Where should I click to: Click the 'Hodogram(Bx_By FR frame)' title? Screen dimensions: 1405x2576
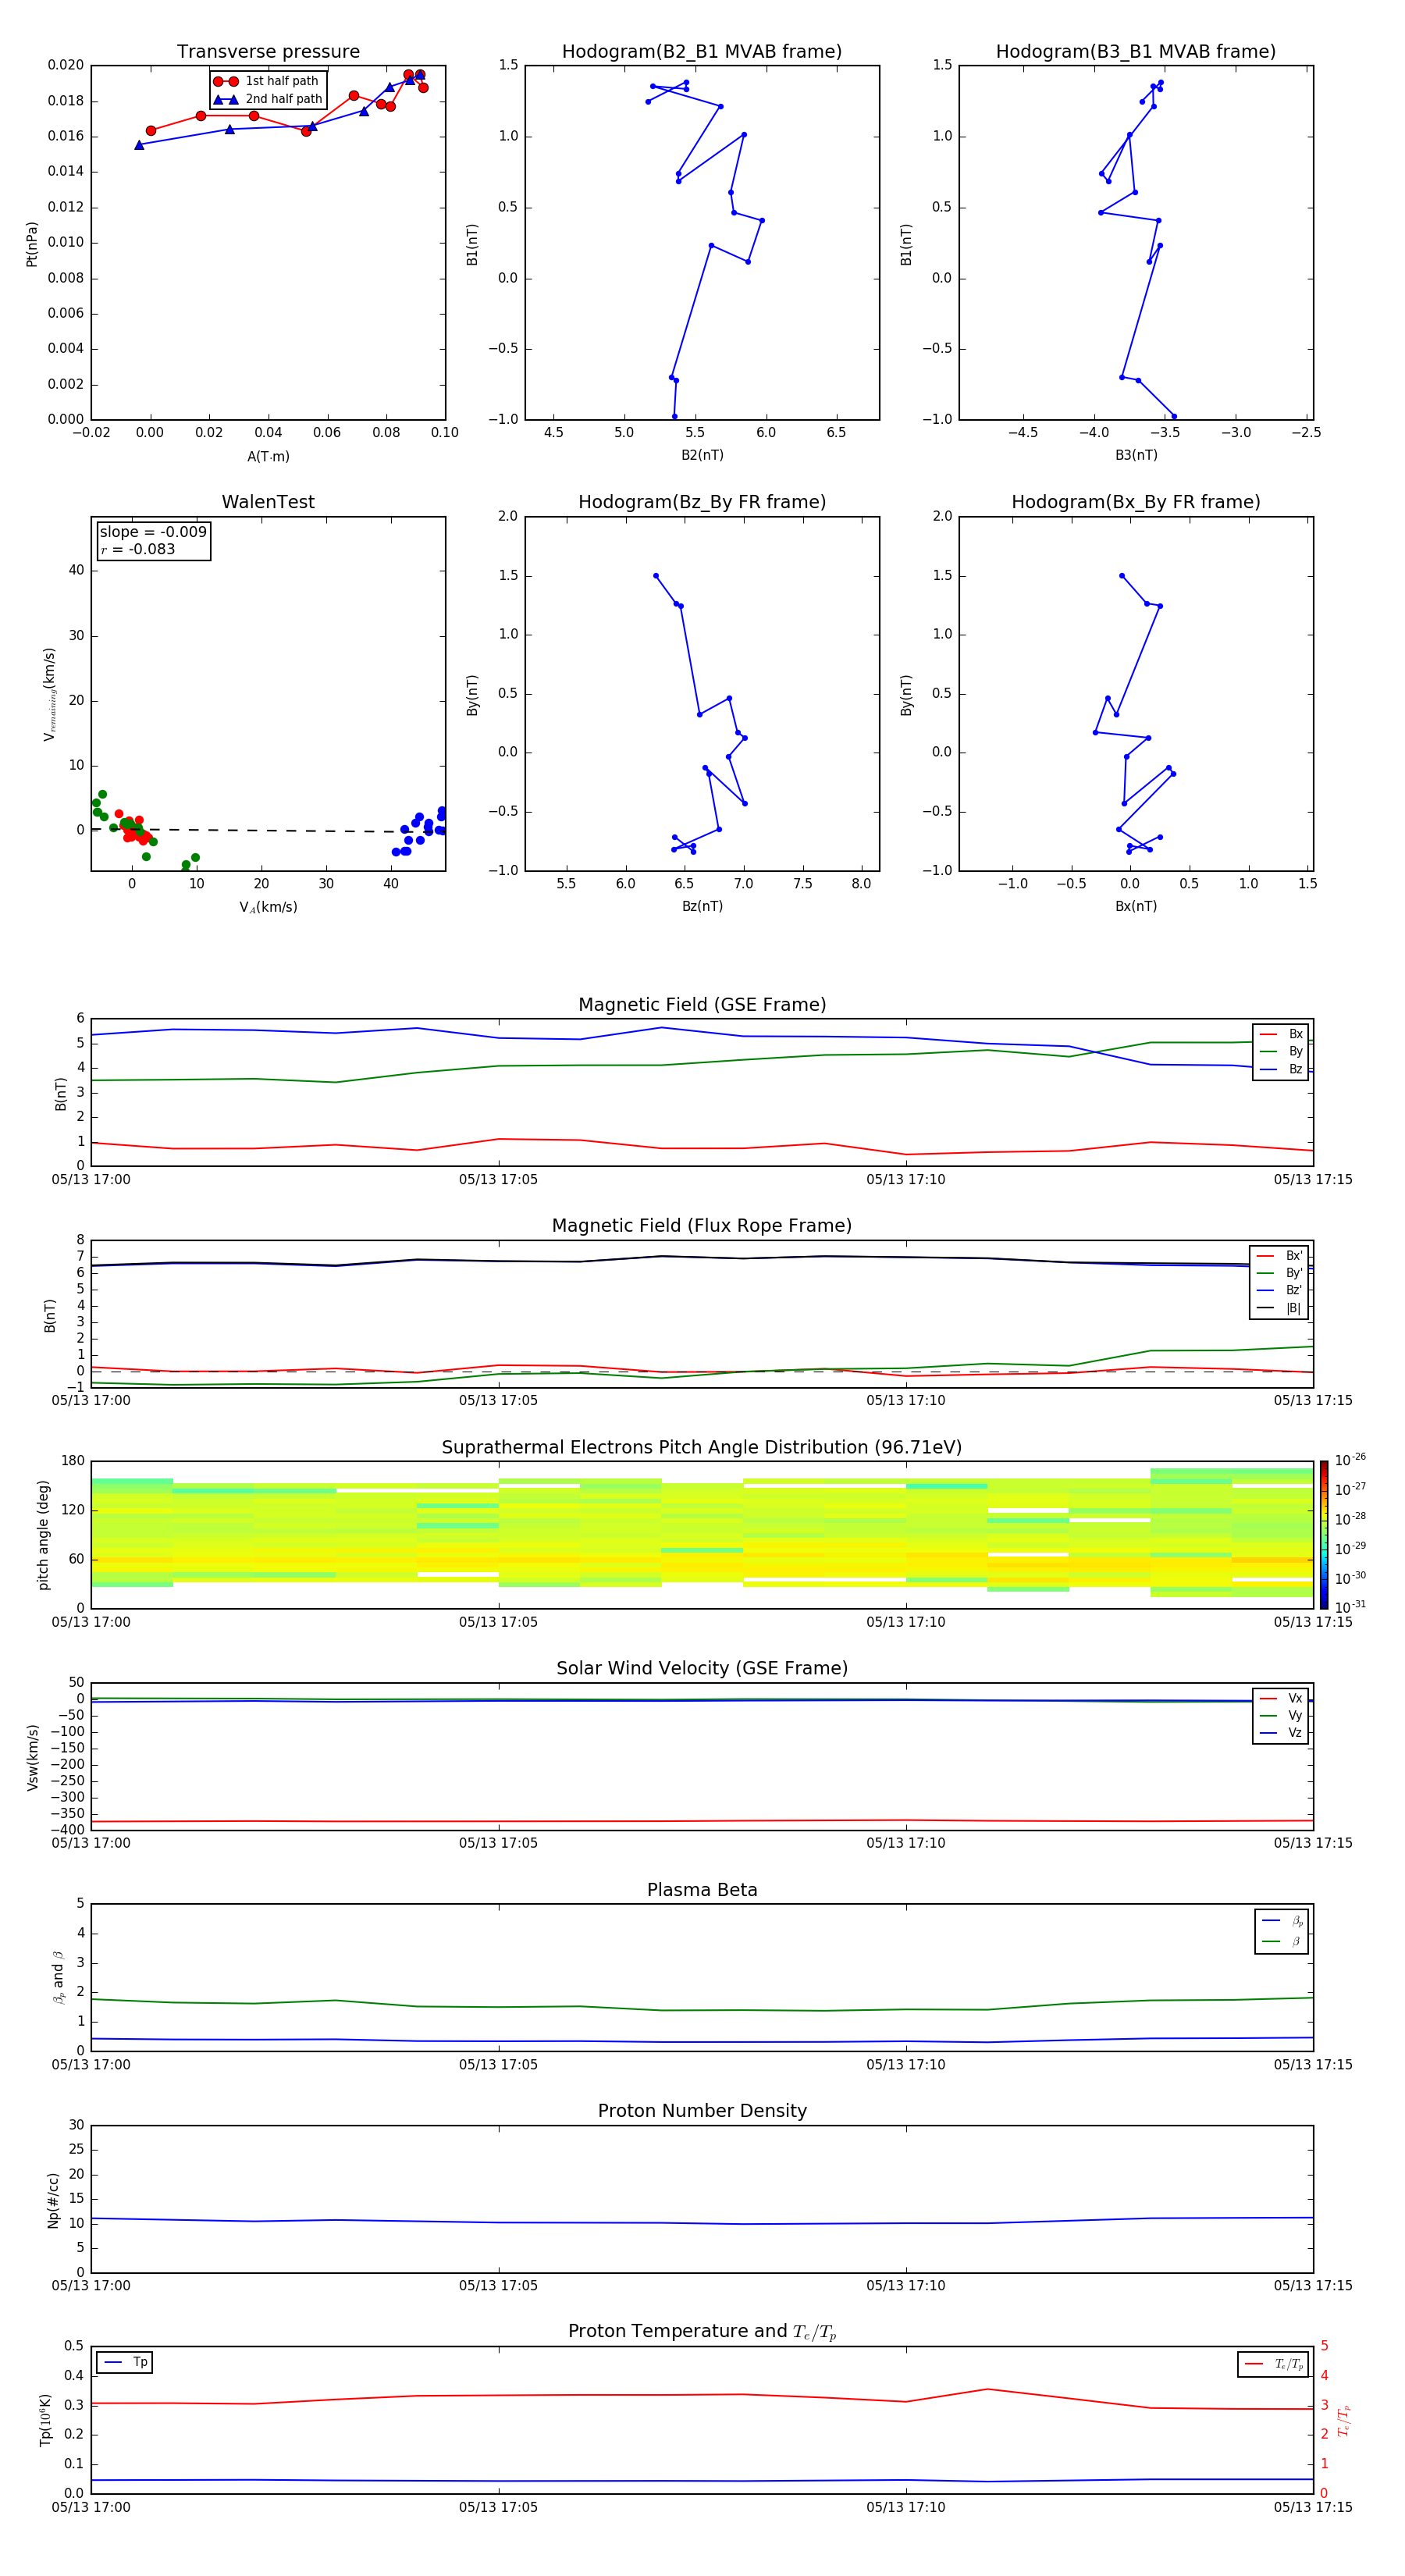(x=1136, y=502)
